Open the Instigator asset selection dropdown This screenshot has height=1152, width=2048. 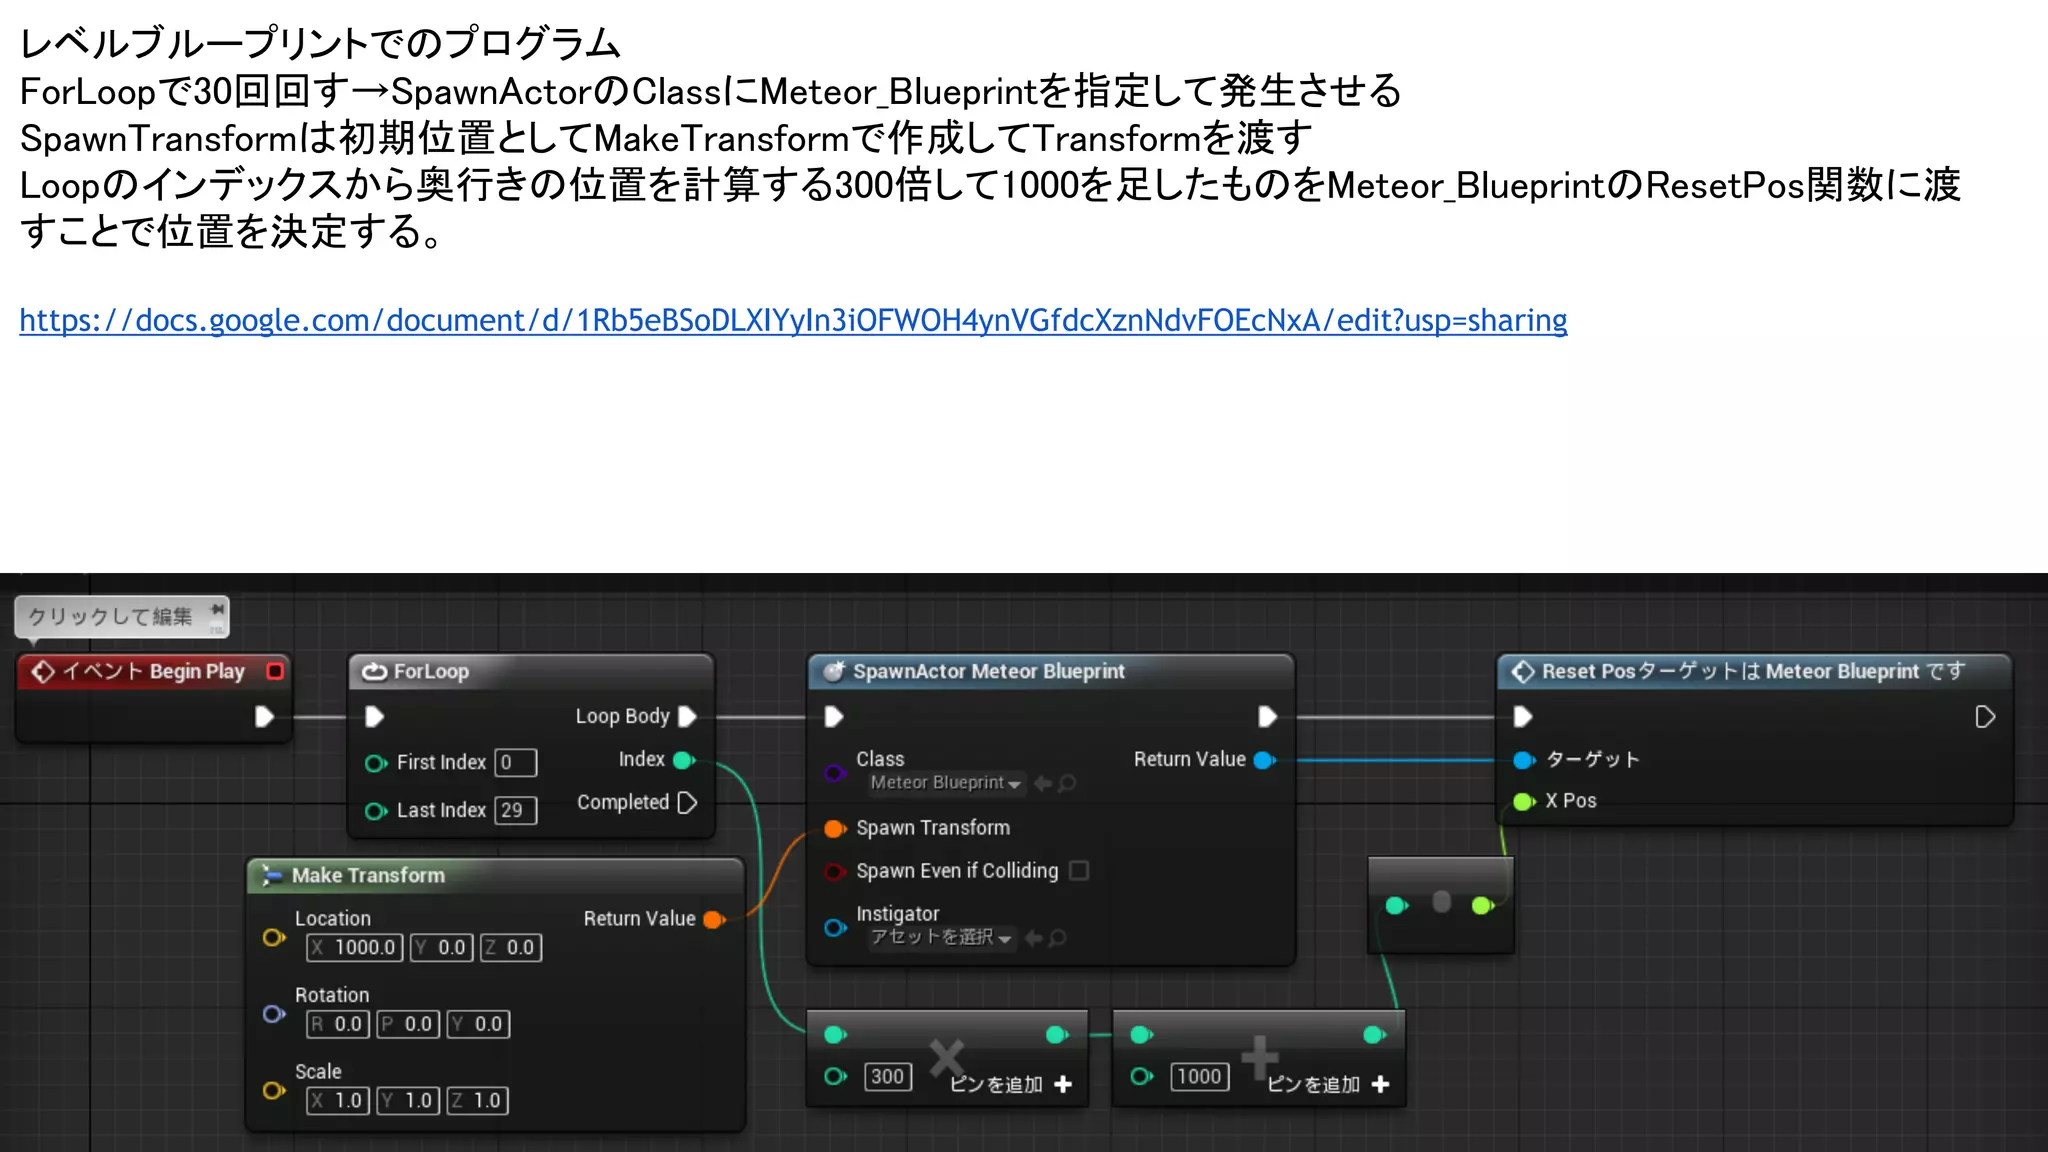941,937
